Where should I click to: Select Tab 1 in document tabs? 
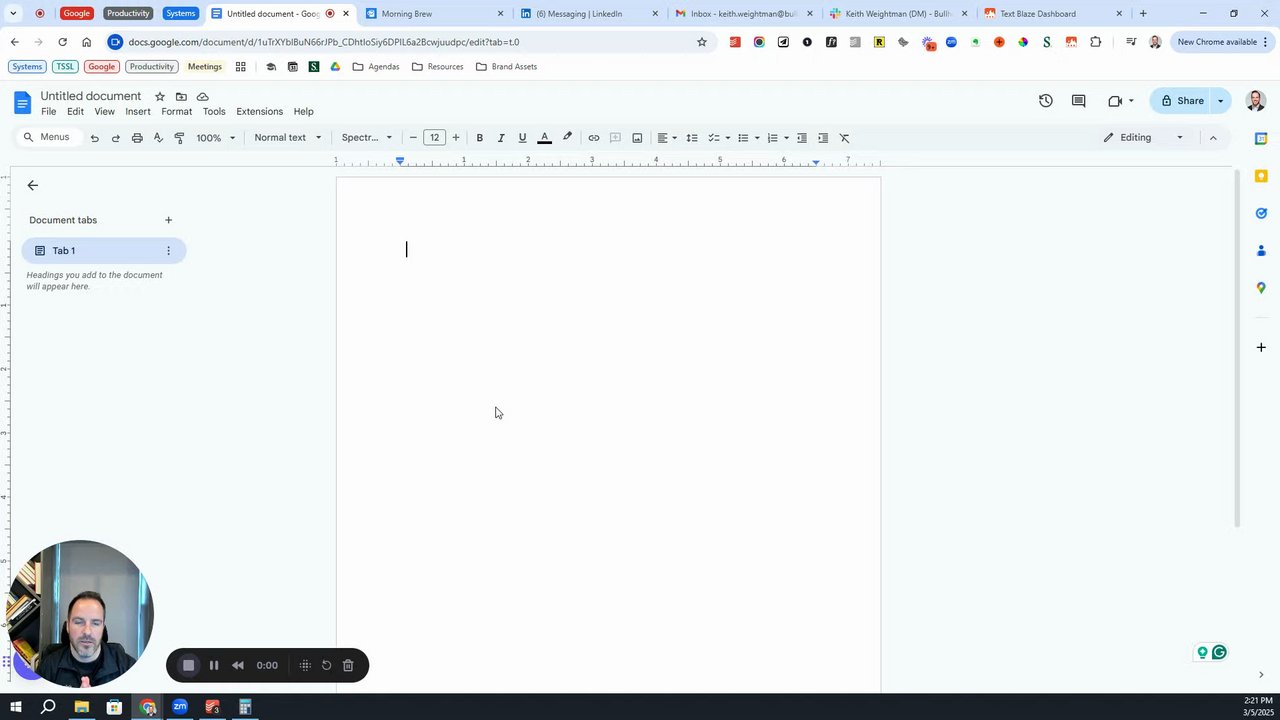click(104, 251)
